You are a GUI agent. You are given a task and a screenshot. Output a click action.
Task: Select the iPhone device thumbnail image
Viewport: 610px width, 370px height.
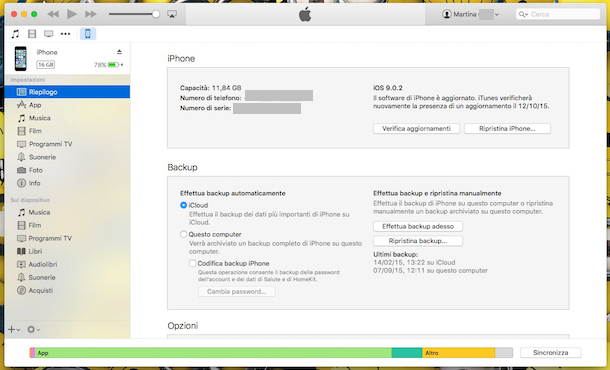coord(21,58)
